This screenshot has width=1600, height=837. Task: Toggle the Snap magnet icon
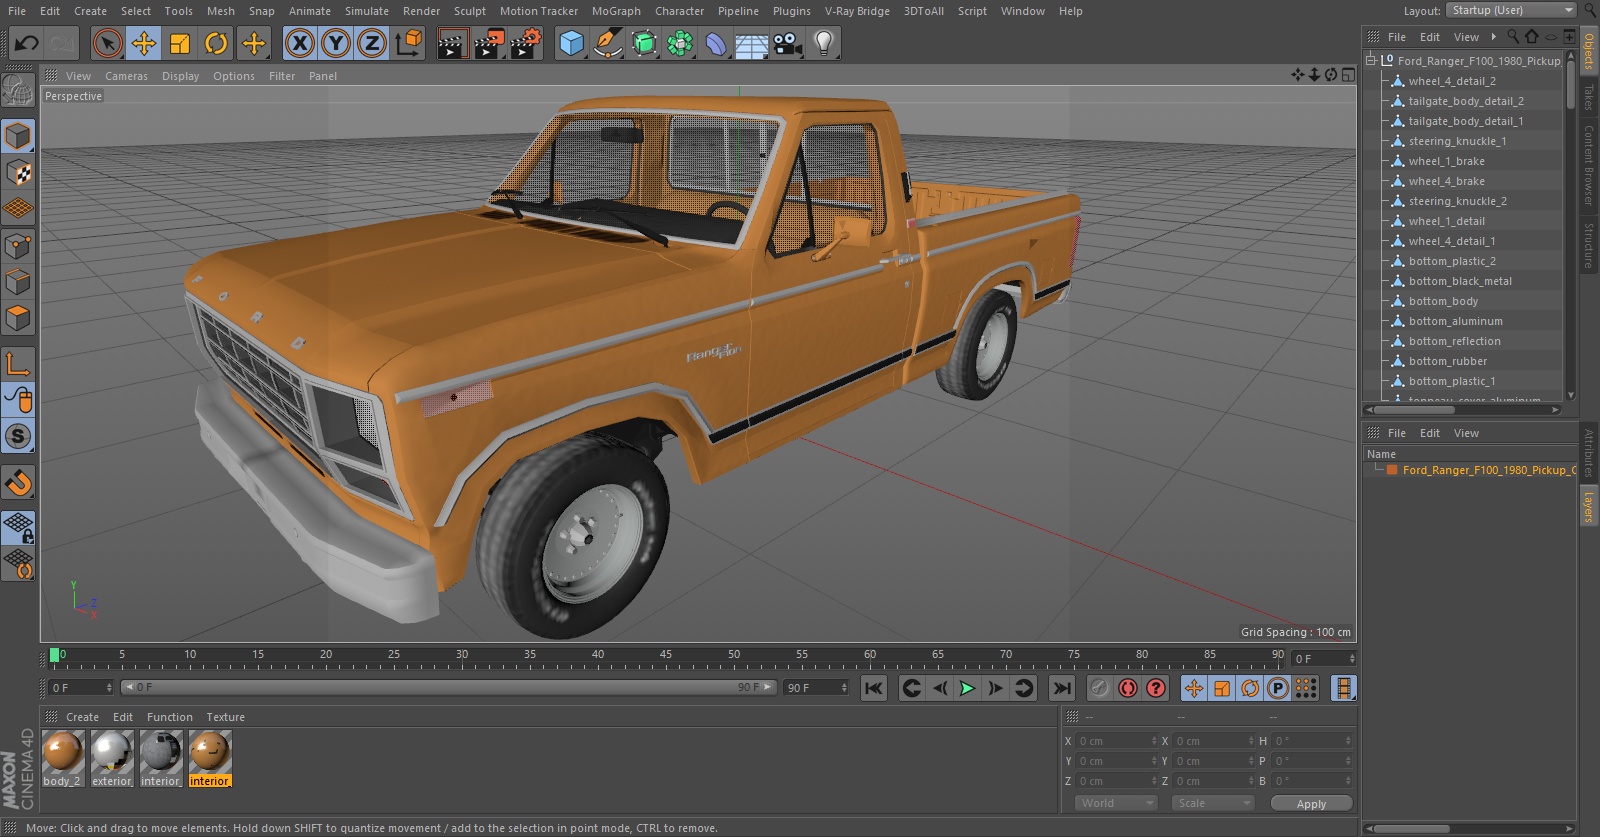coord(19,483)
